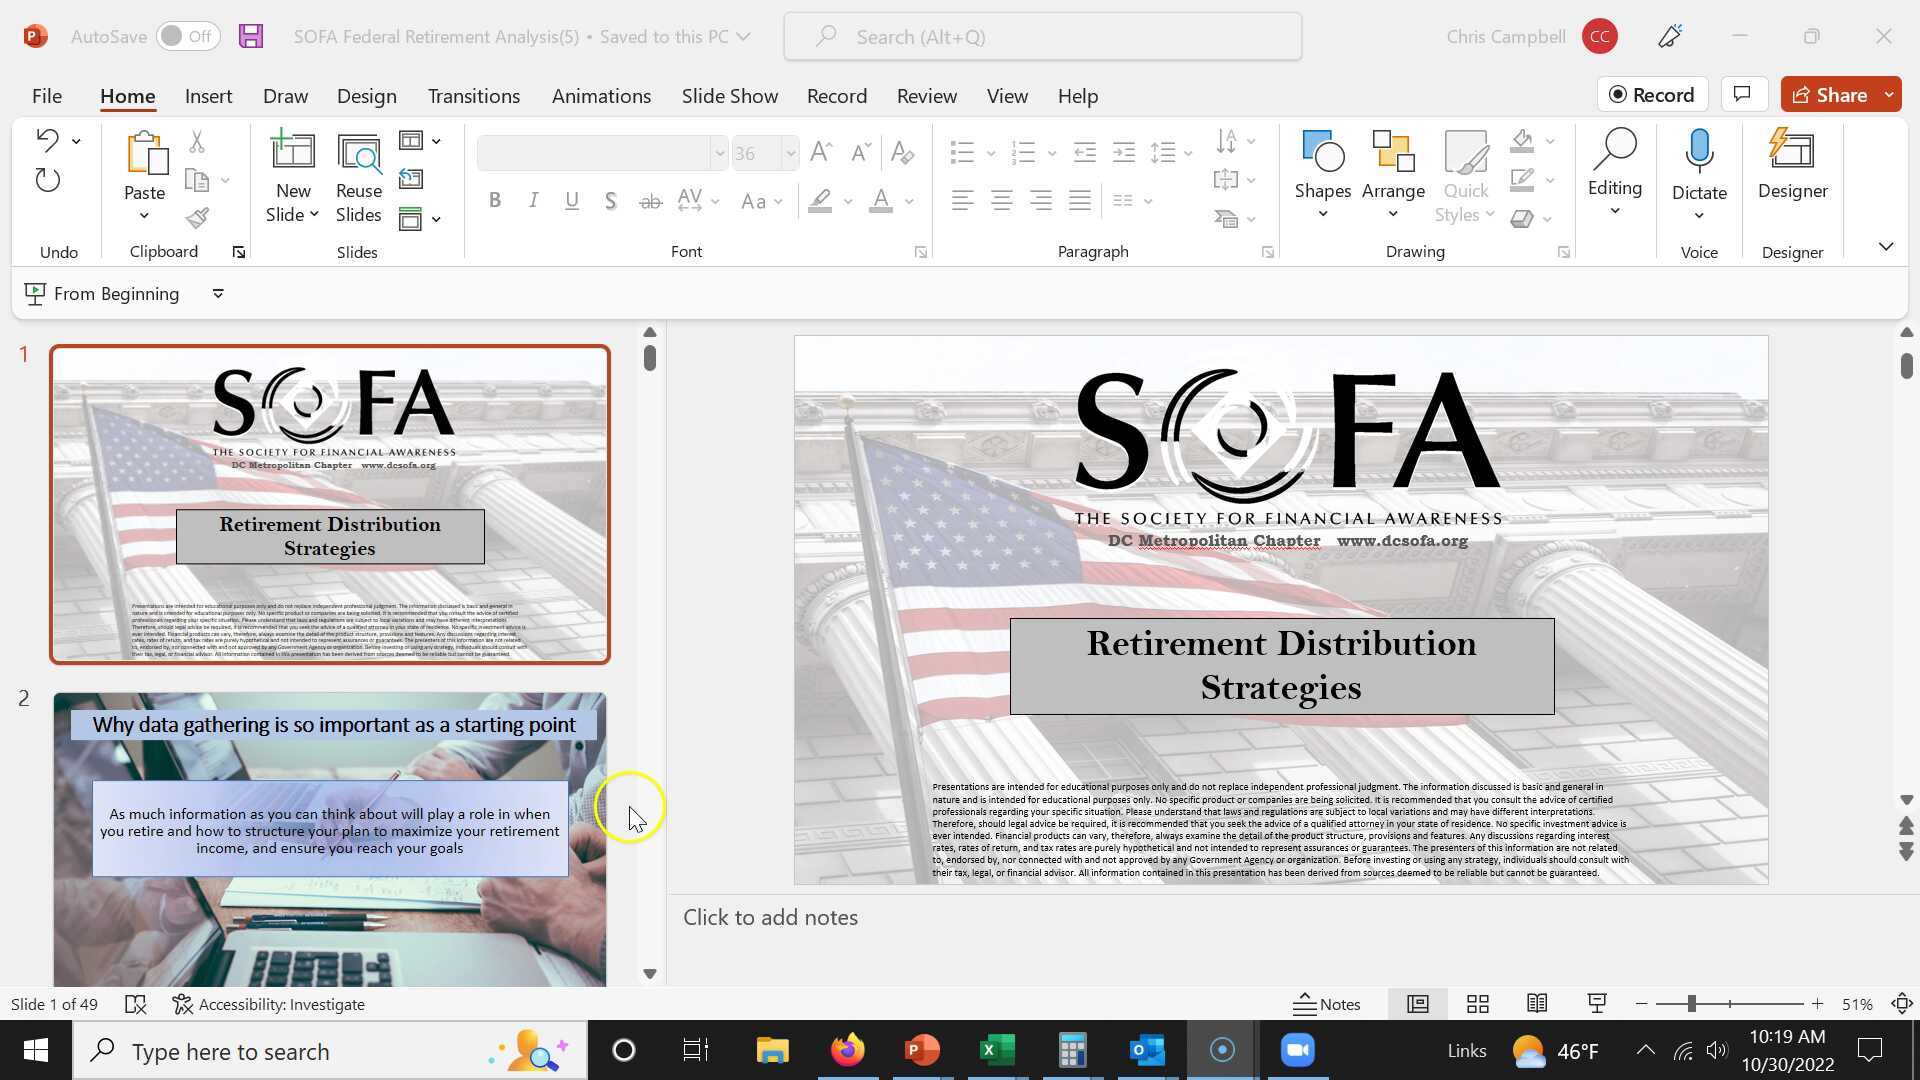Screen dimensions: 1920x1080
Task: Open the File menu
Action: 46,96
